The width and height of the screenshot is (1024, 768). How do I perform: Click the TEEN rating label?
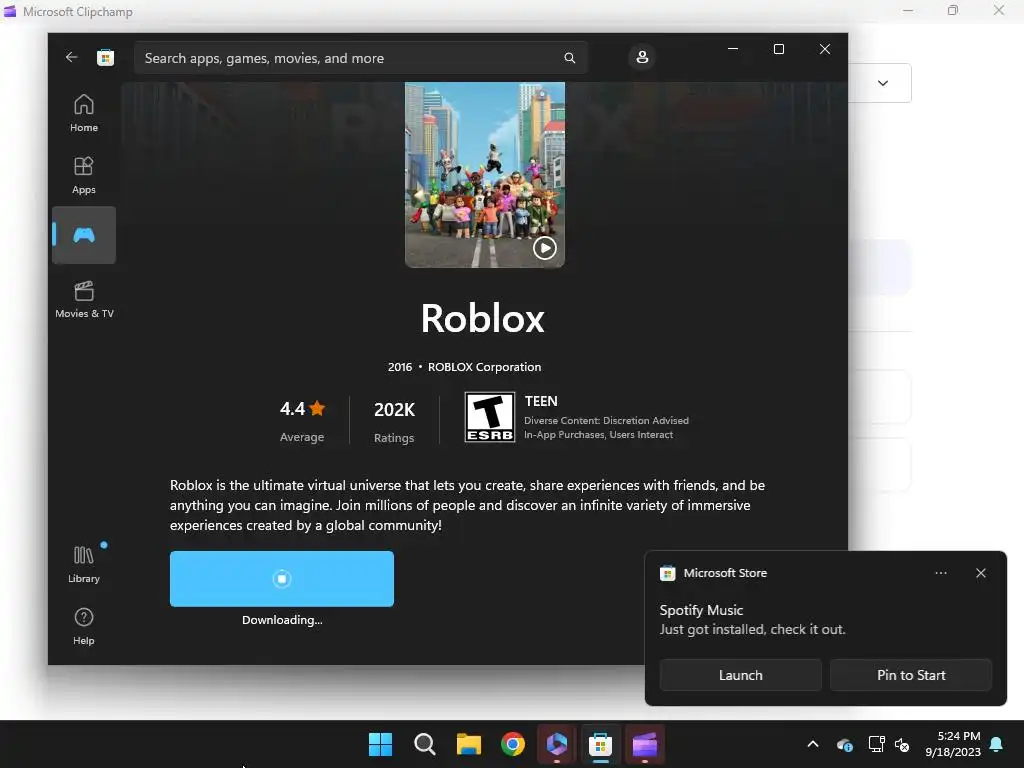(541, 401)
